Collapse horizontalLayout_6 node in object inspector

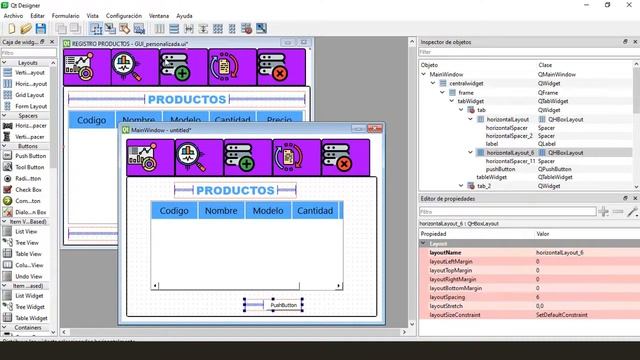pyautogui.click(x=470, y=153)
